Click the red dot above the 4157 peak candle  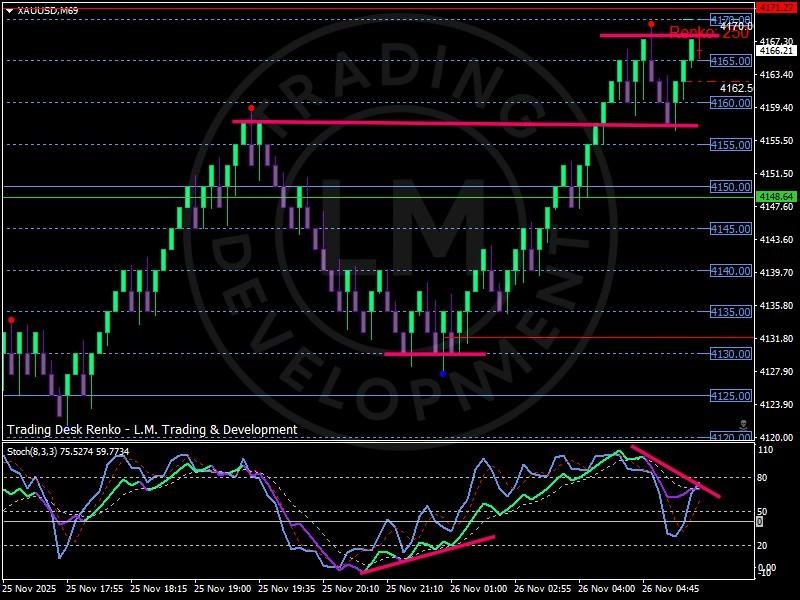point(251,108)
